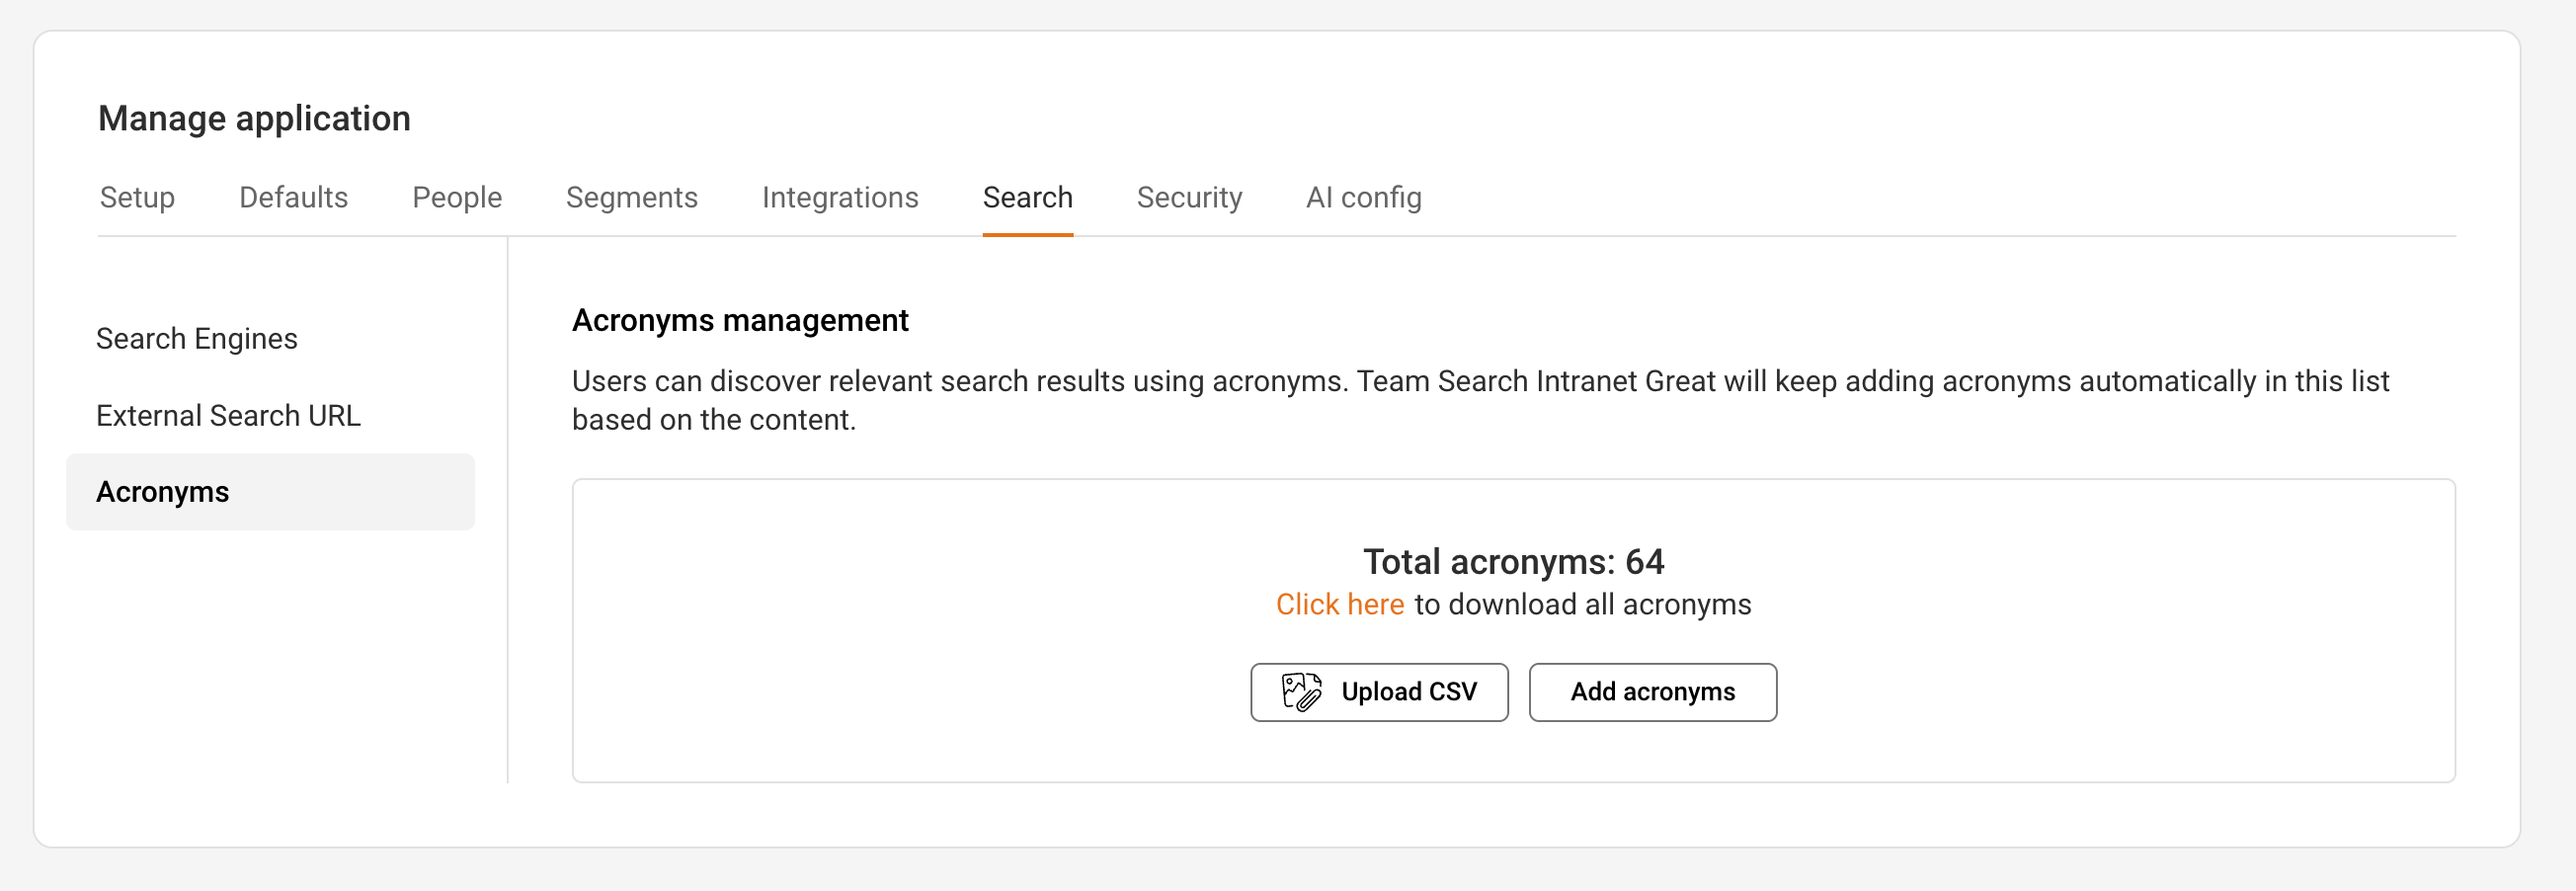
Task: Click the Add acronyms button
Action: [x=1652, y=691]
